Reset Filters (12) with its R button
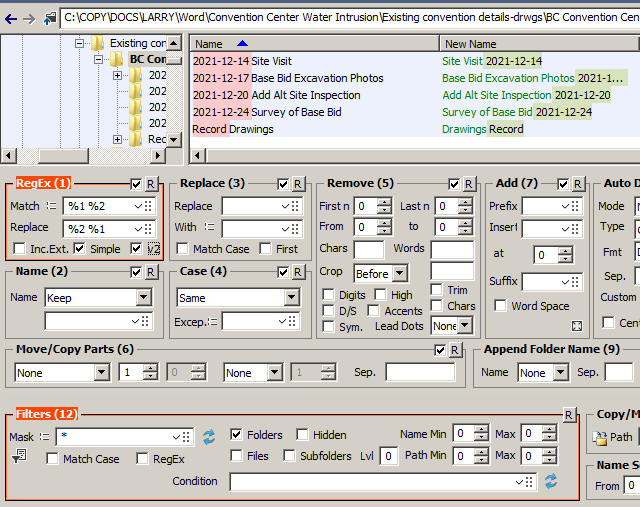Viewport: 640px width, 507px height. [x=569, y=415]
